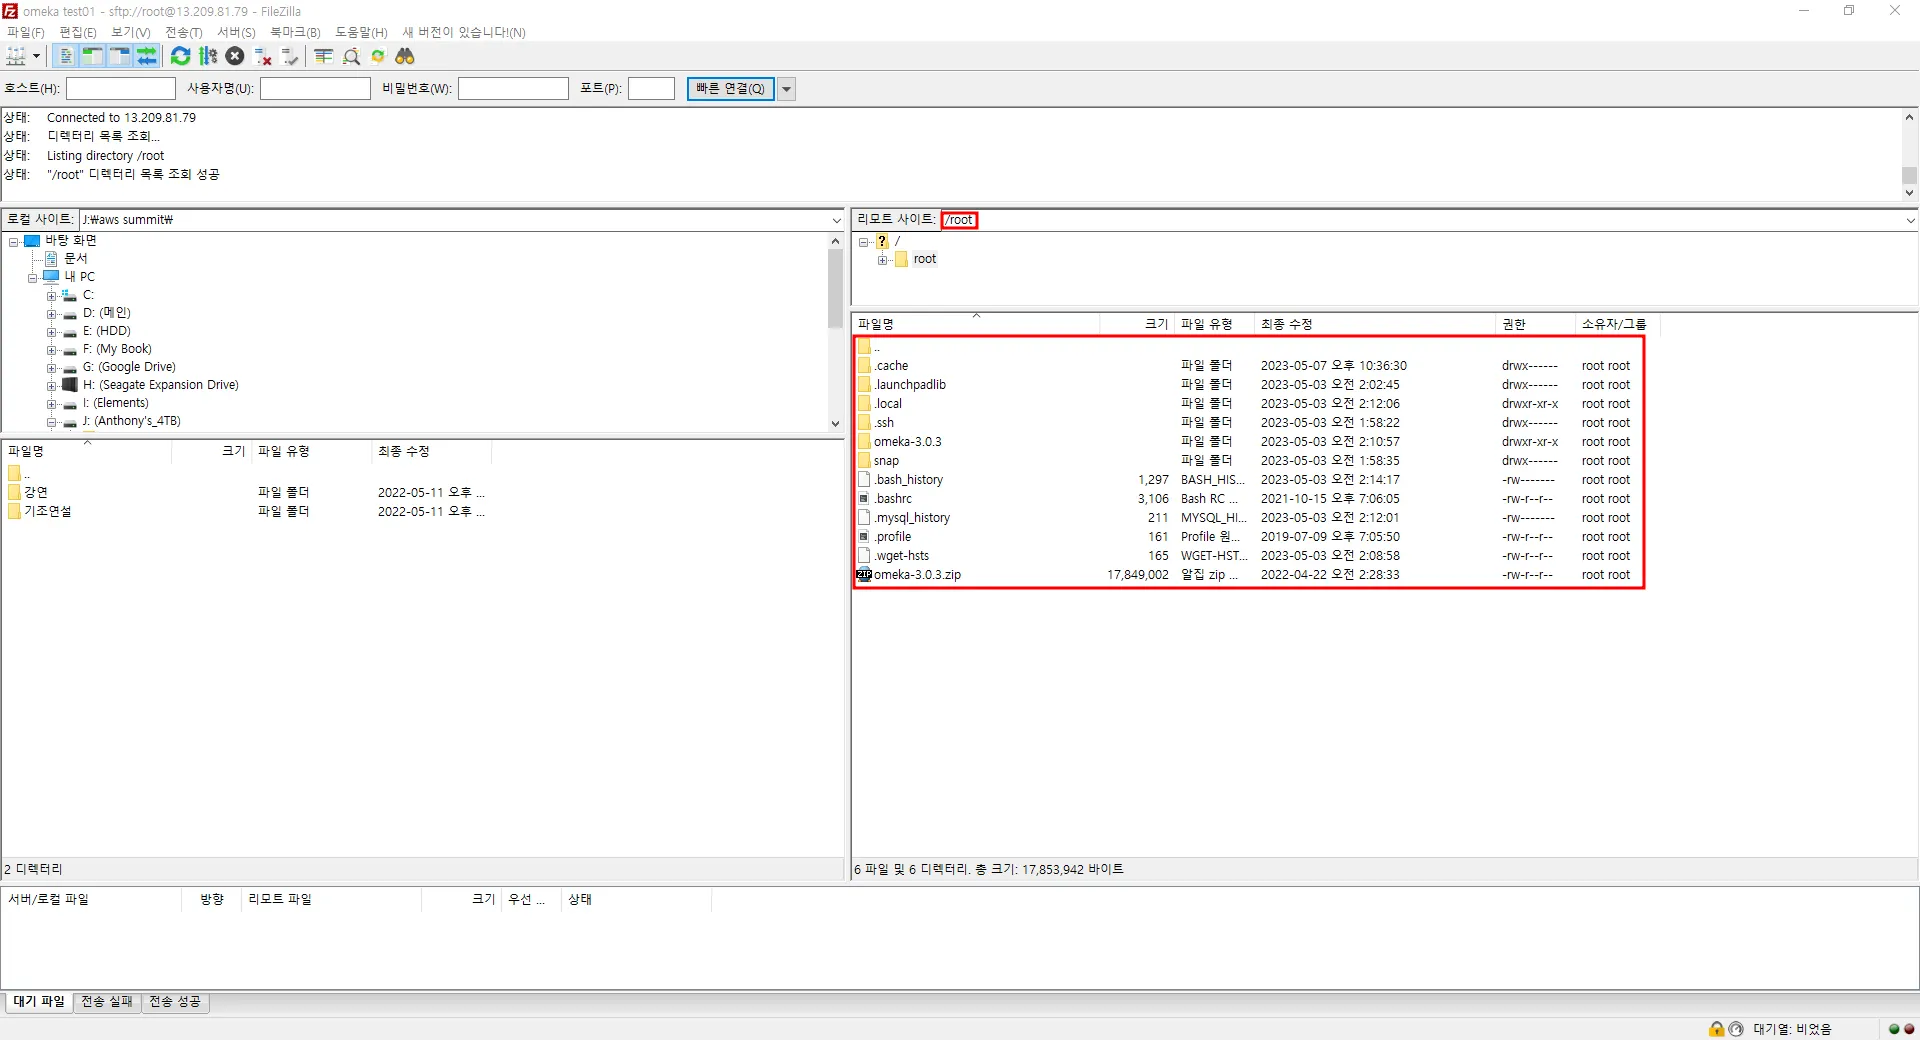Viewport: 1920px width, 1040px height.
Task: Select the .cache folder icon
Action: pos(865,366)
